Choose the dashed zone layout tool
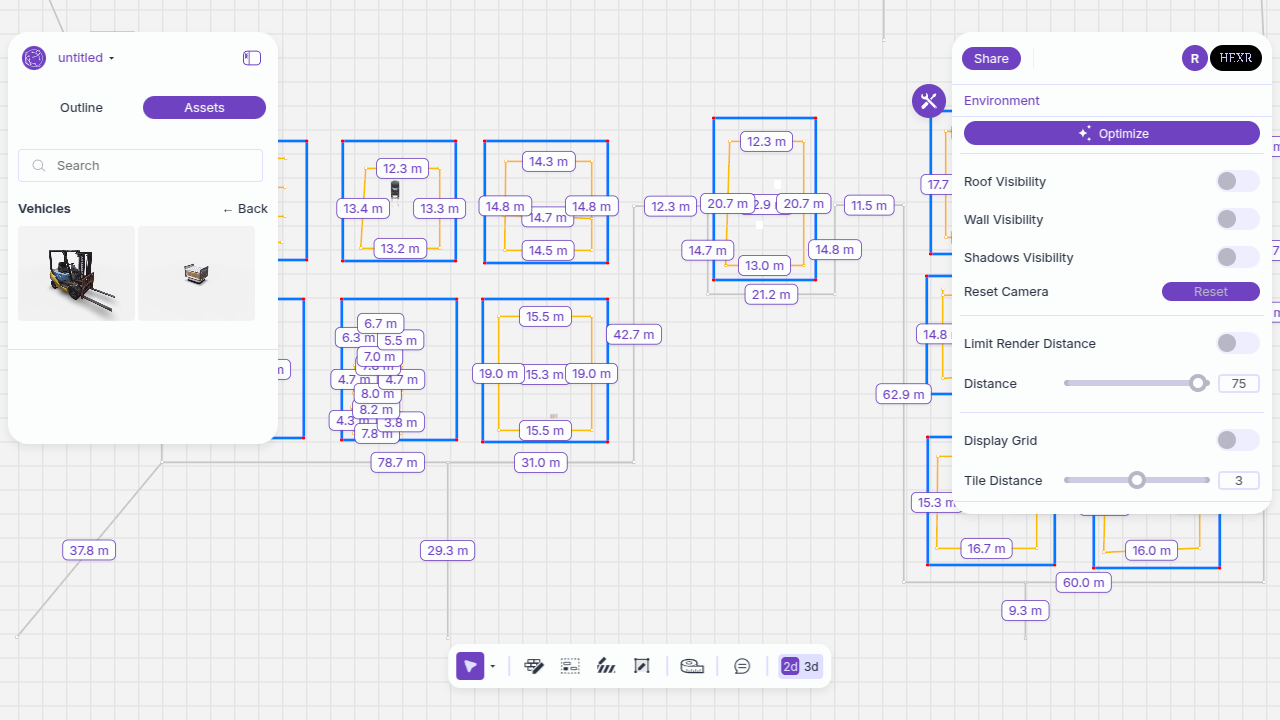 [570, 666]
